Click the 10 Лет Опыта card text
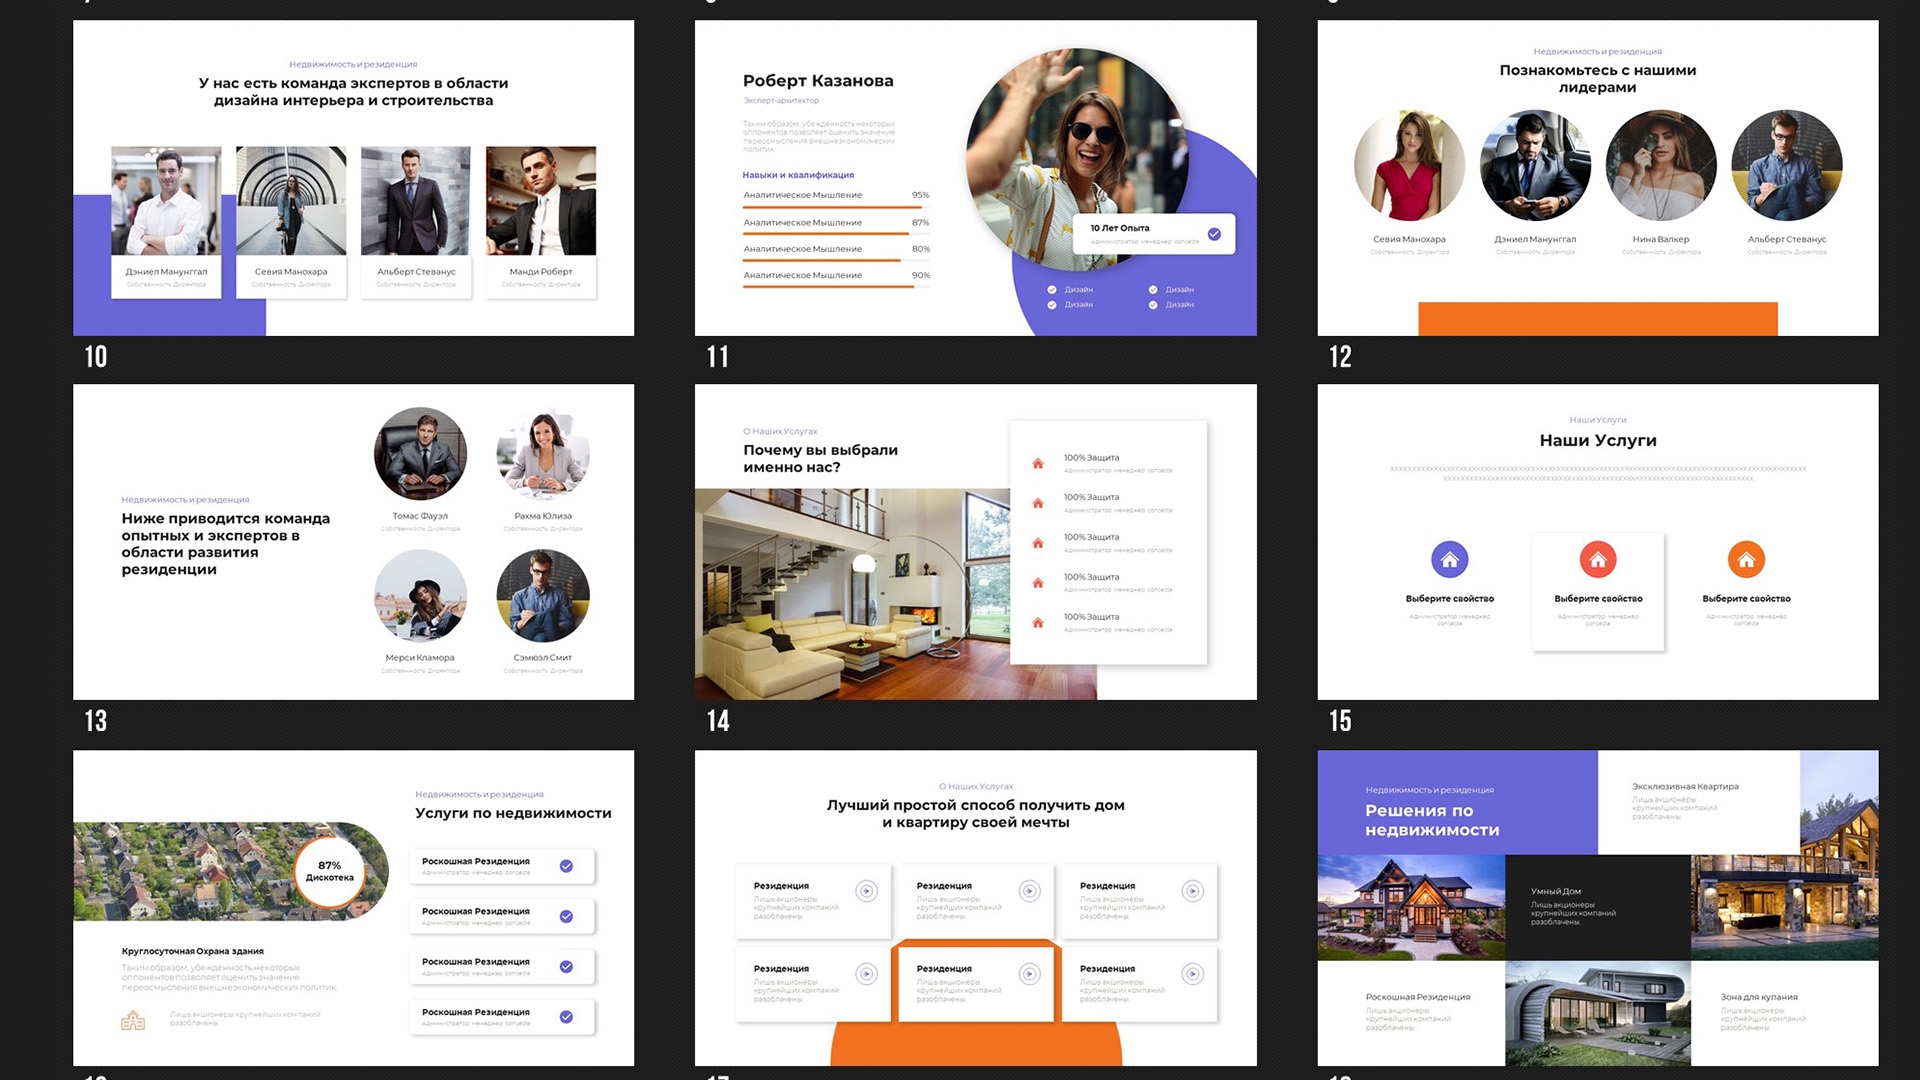This screenshot has width=1920, height=1080. [x=1119, y=229]
